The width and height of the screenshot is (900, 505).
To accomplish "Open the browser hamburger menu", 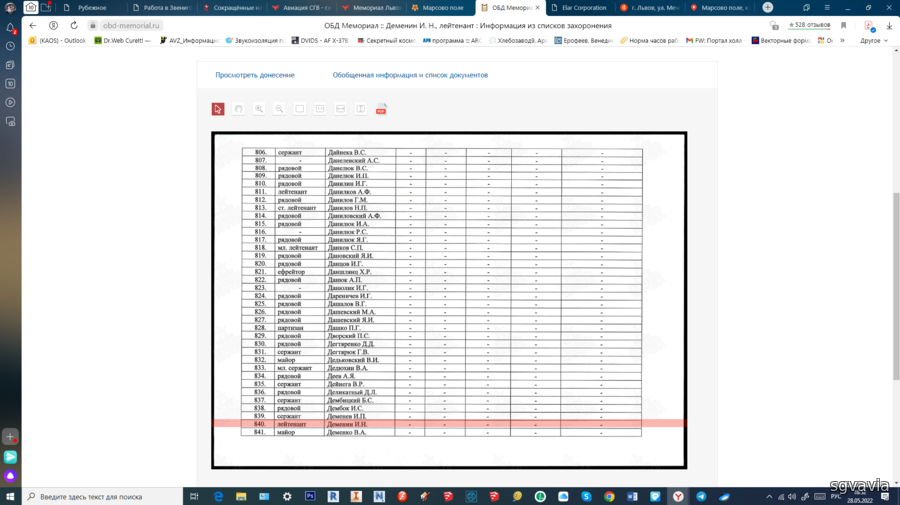I will pos(827,7).
